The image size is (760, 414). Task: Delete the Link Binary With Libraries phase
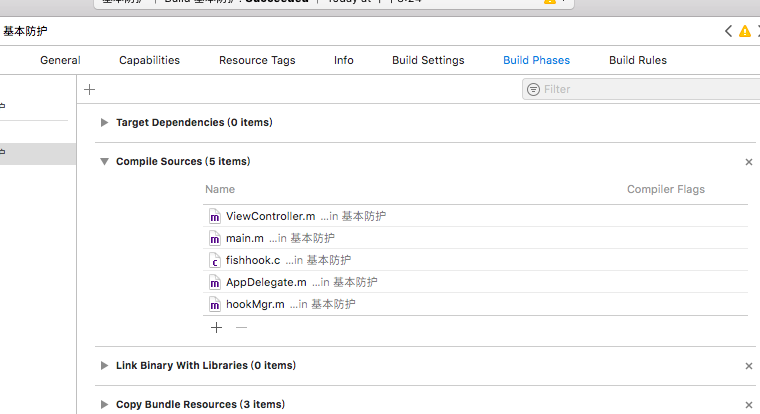(x=749, y=366)
